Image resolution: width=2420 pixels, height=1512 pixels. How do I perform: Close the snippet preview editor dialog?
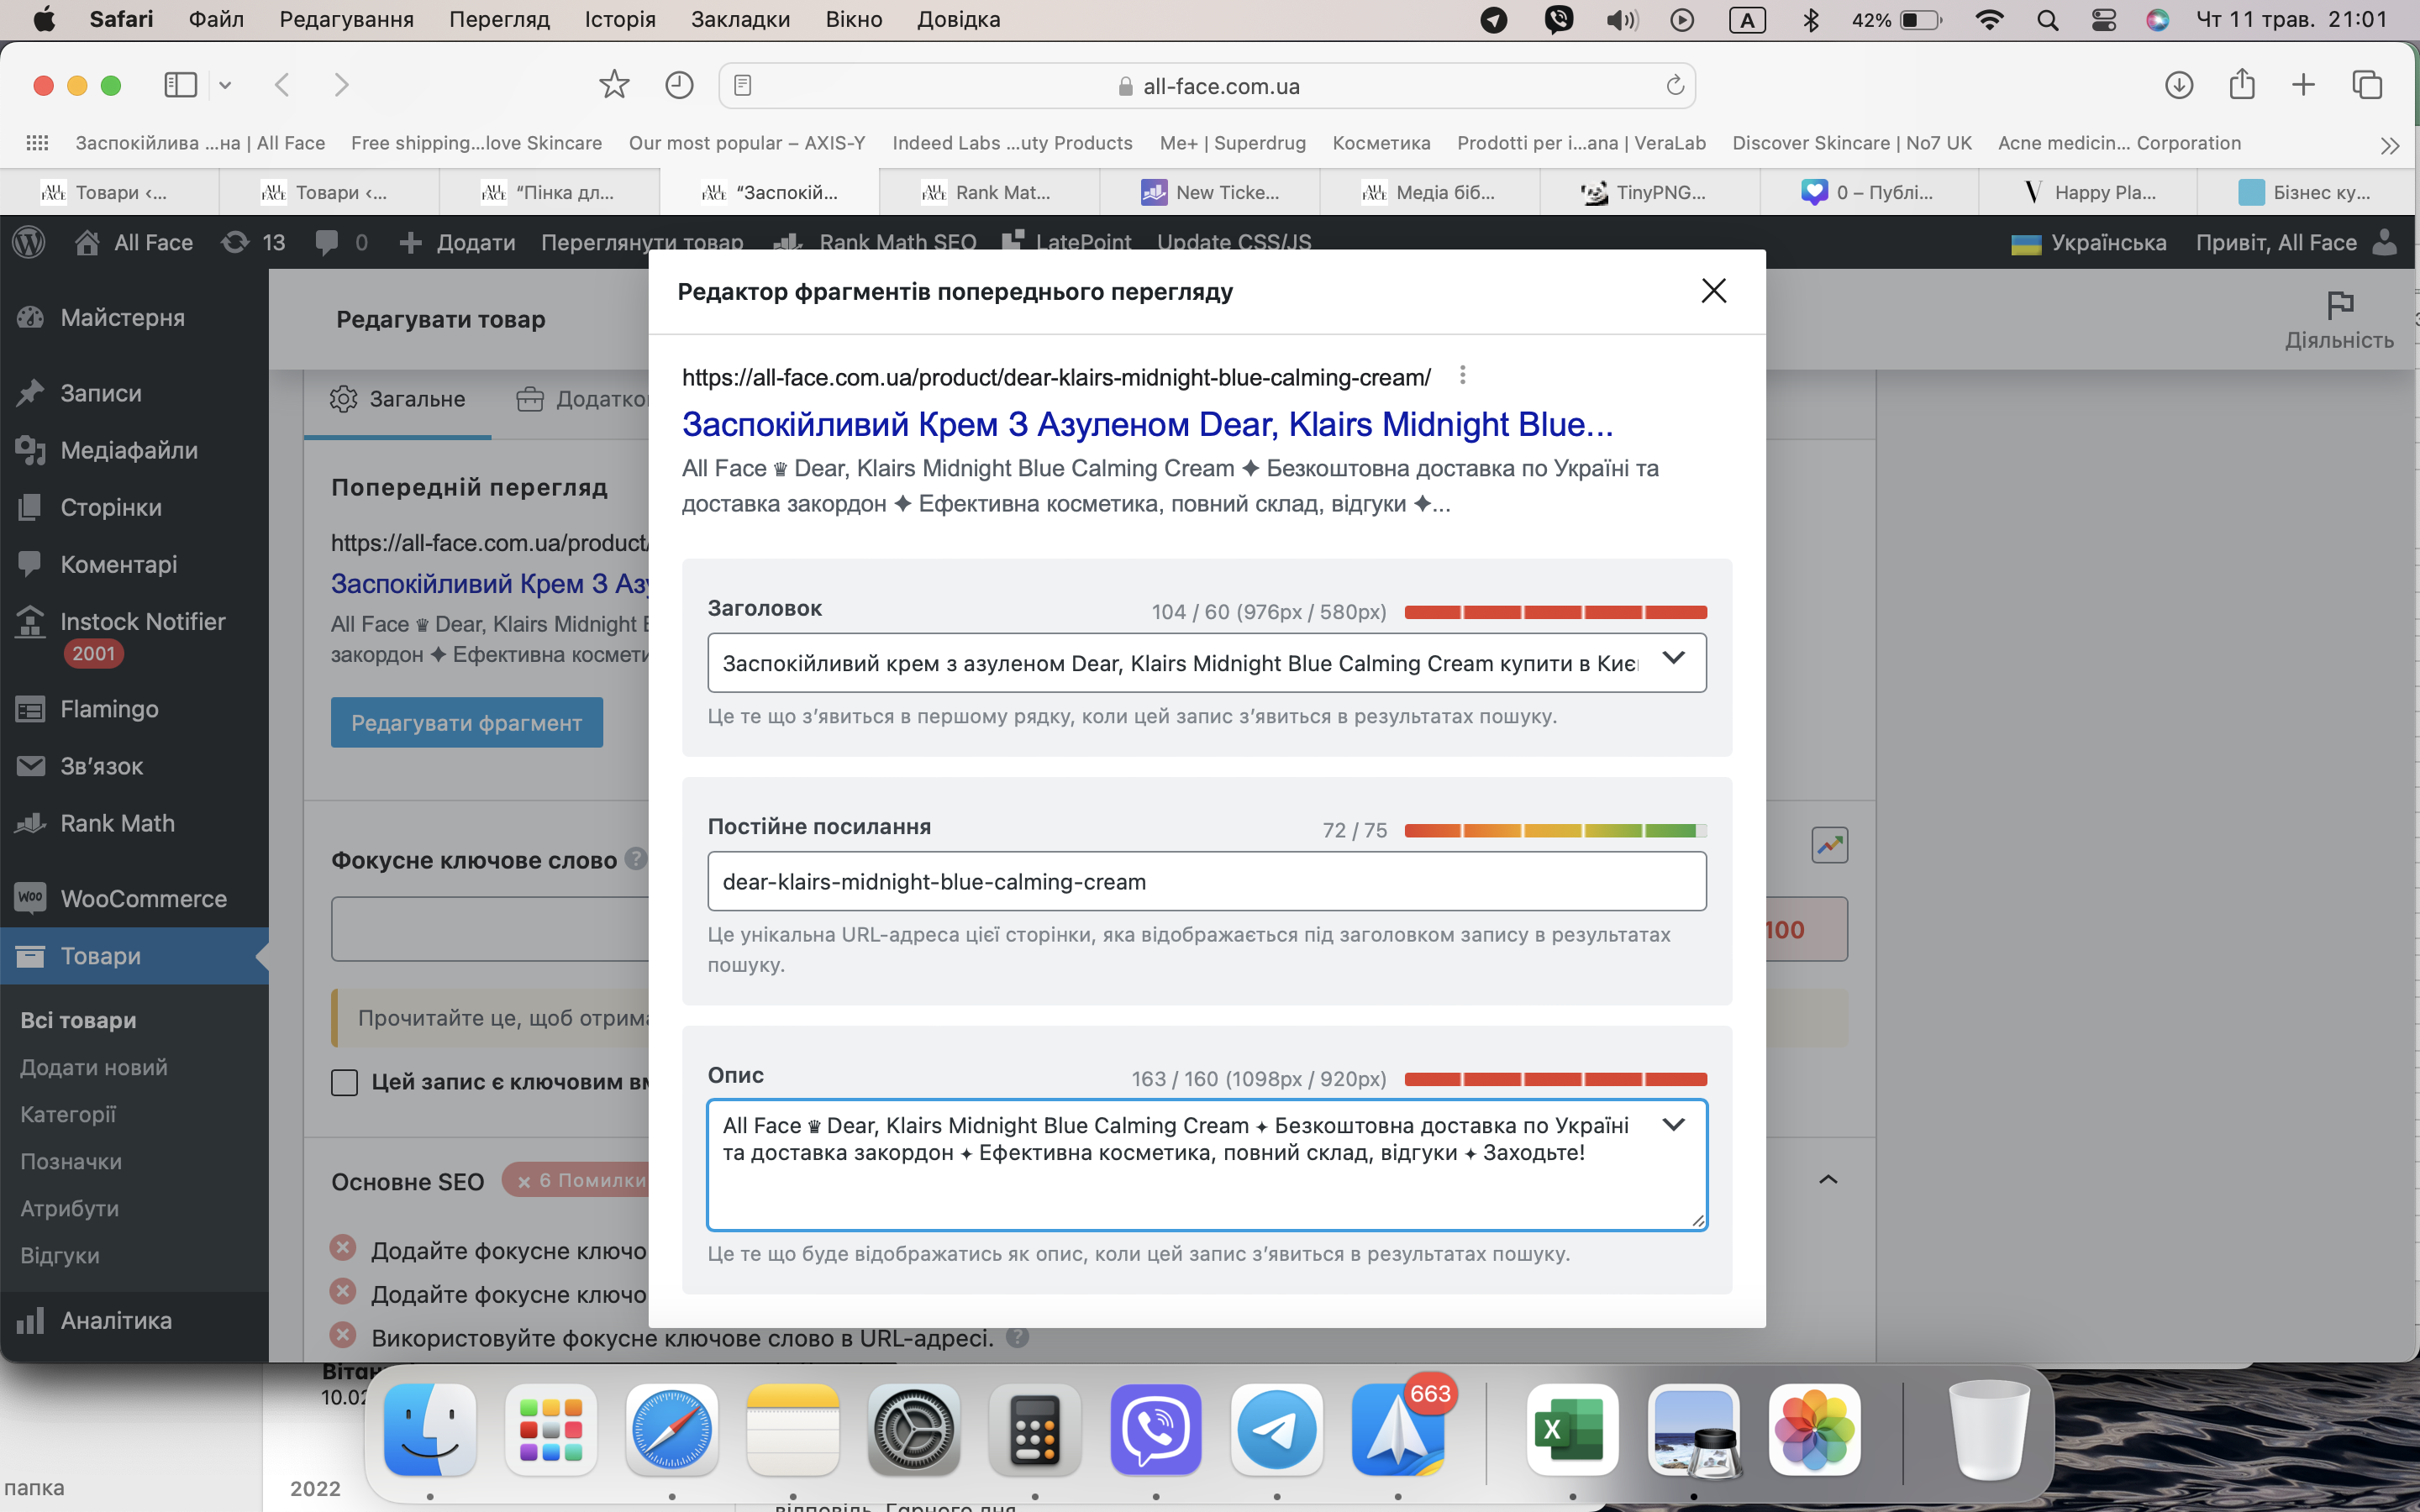click(x=1713, y=291)
